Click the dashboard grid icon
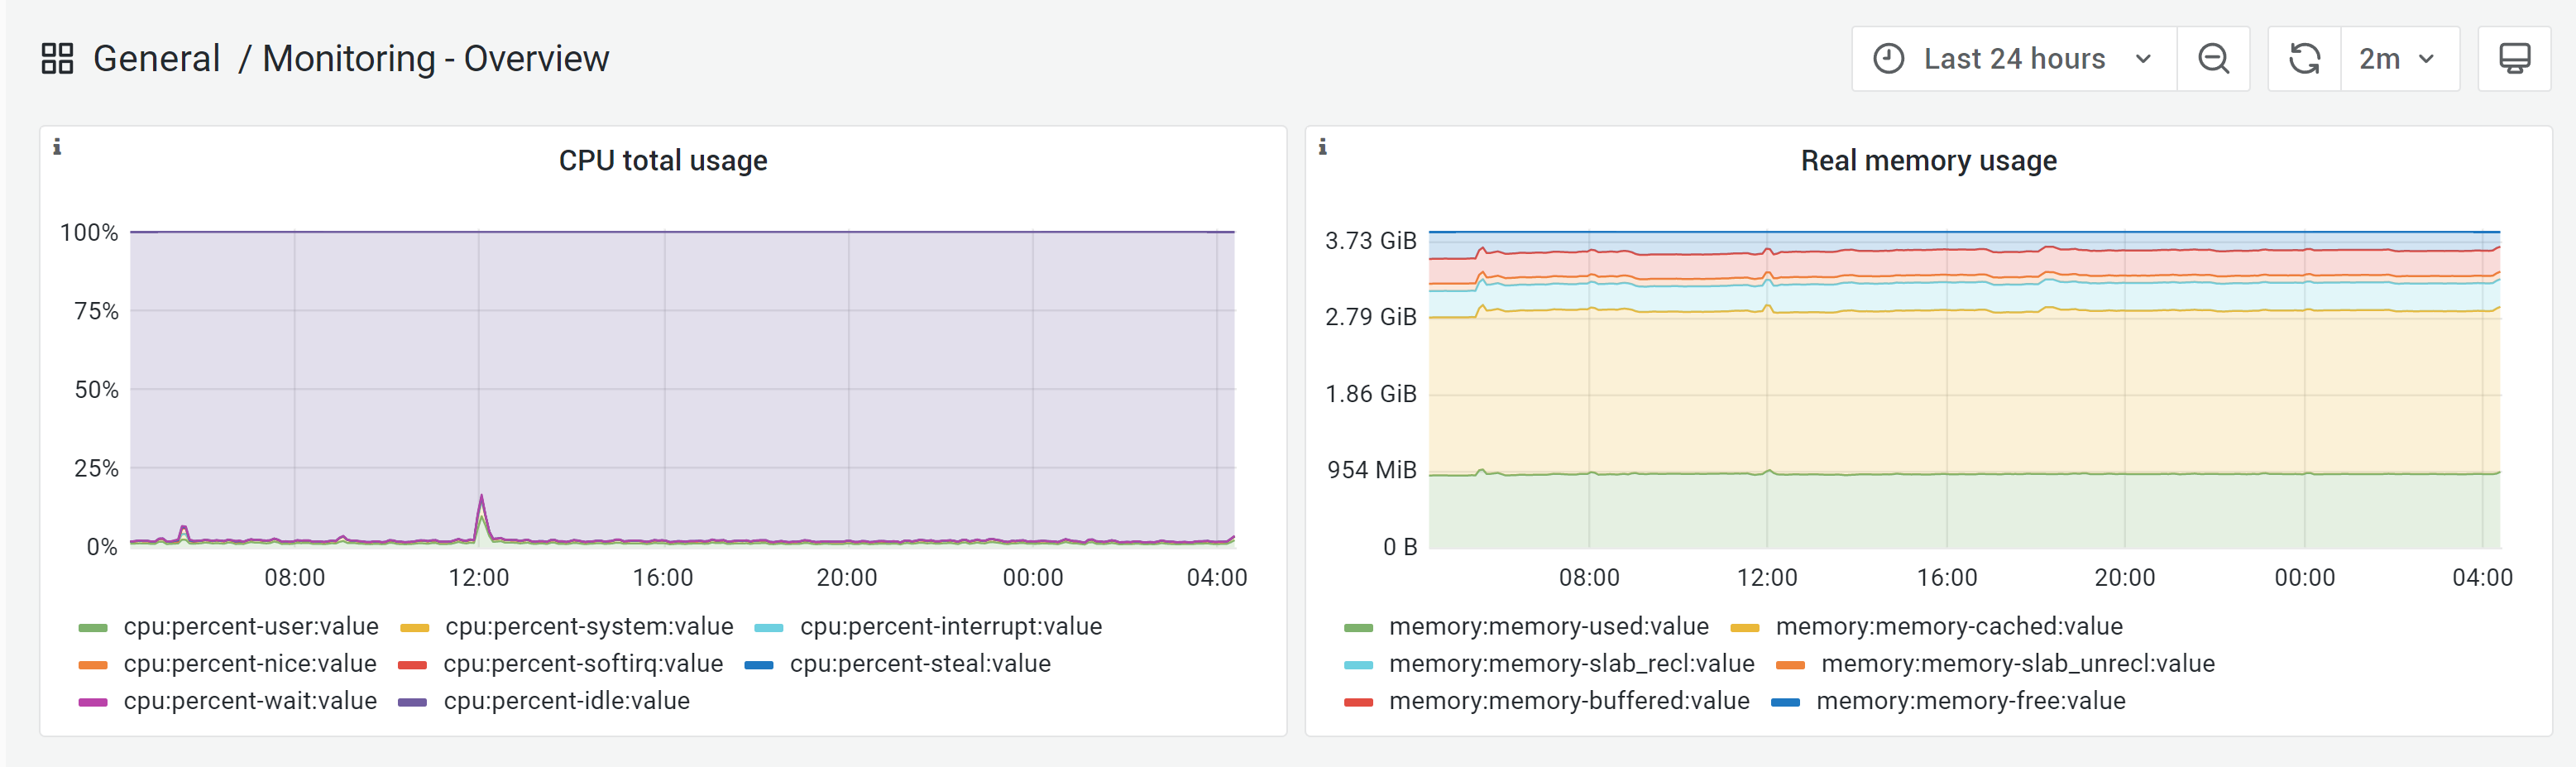 click(57, 59)
